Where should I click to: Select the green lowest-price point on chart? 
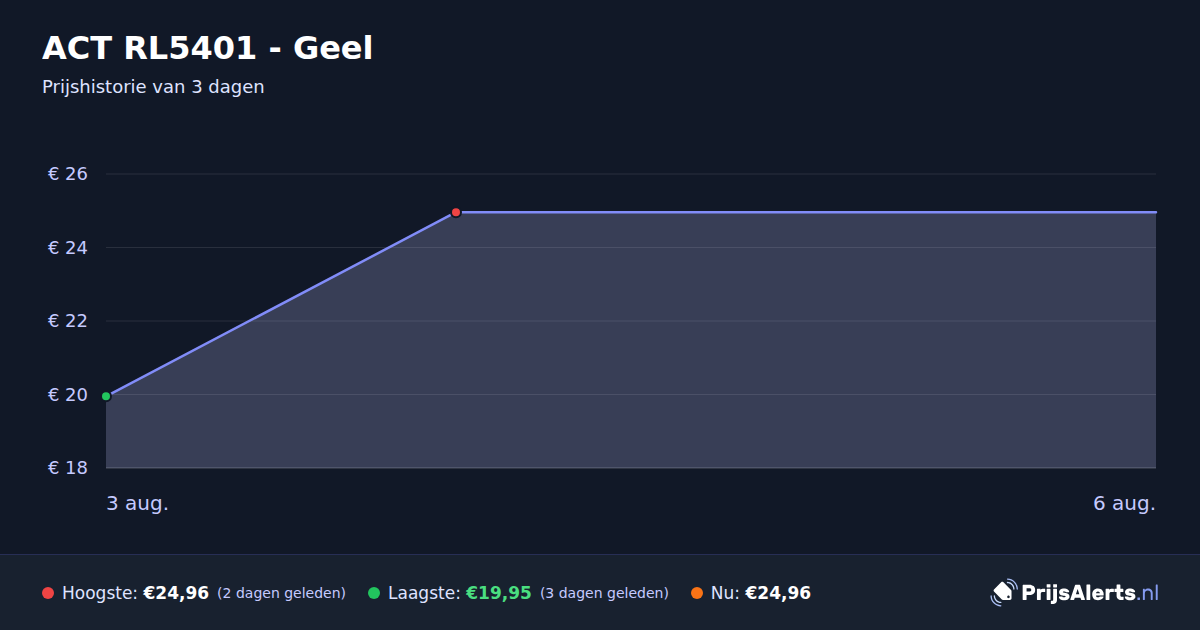coord(106,396)
